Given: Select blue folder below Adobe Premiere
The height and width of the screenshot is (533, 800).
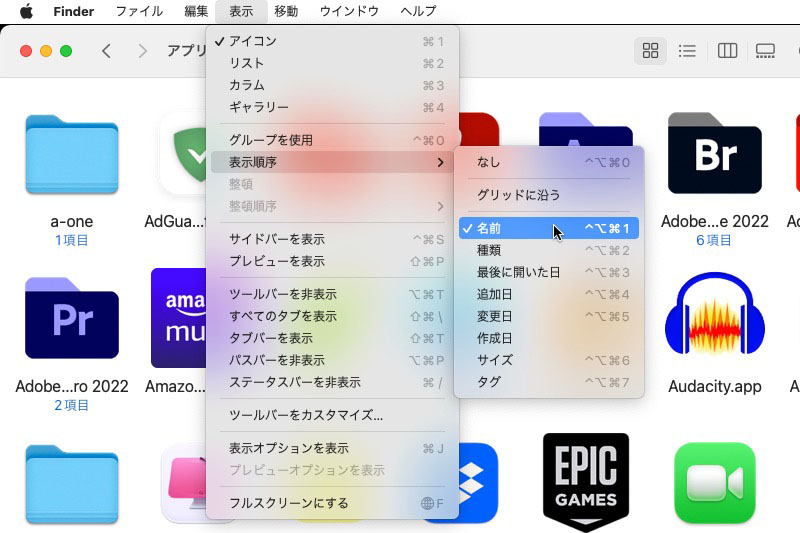Looking at the screenshot, I should point(72,485).
